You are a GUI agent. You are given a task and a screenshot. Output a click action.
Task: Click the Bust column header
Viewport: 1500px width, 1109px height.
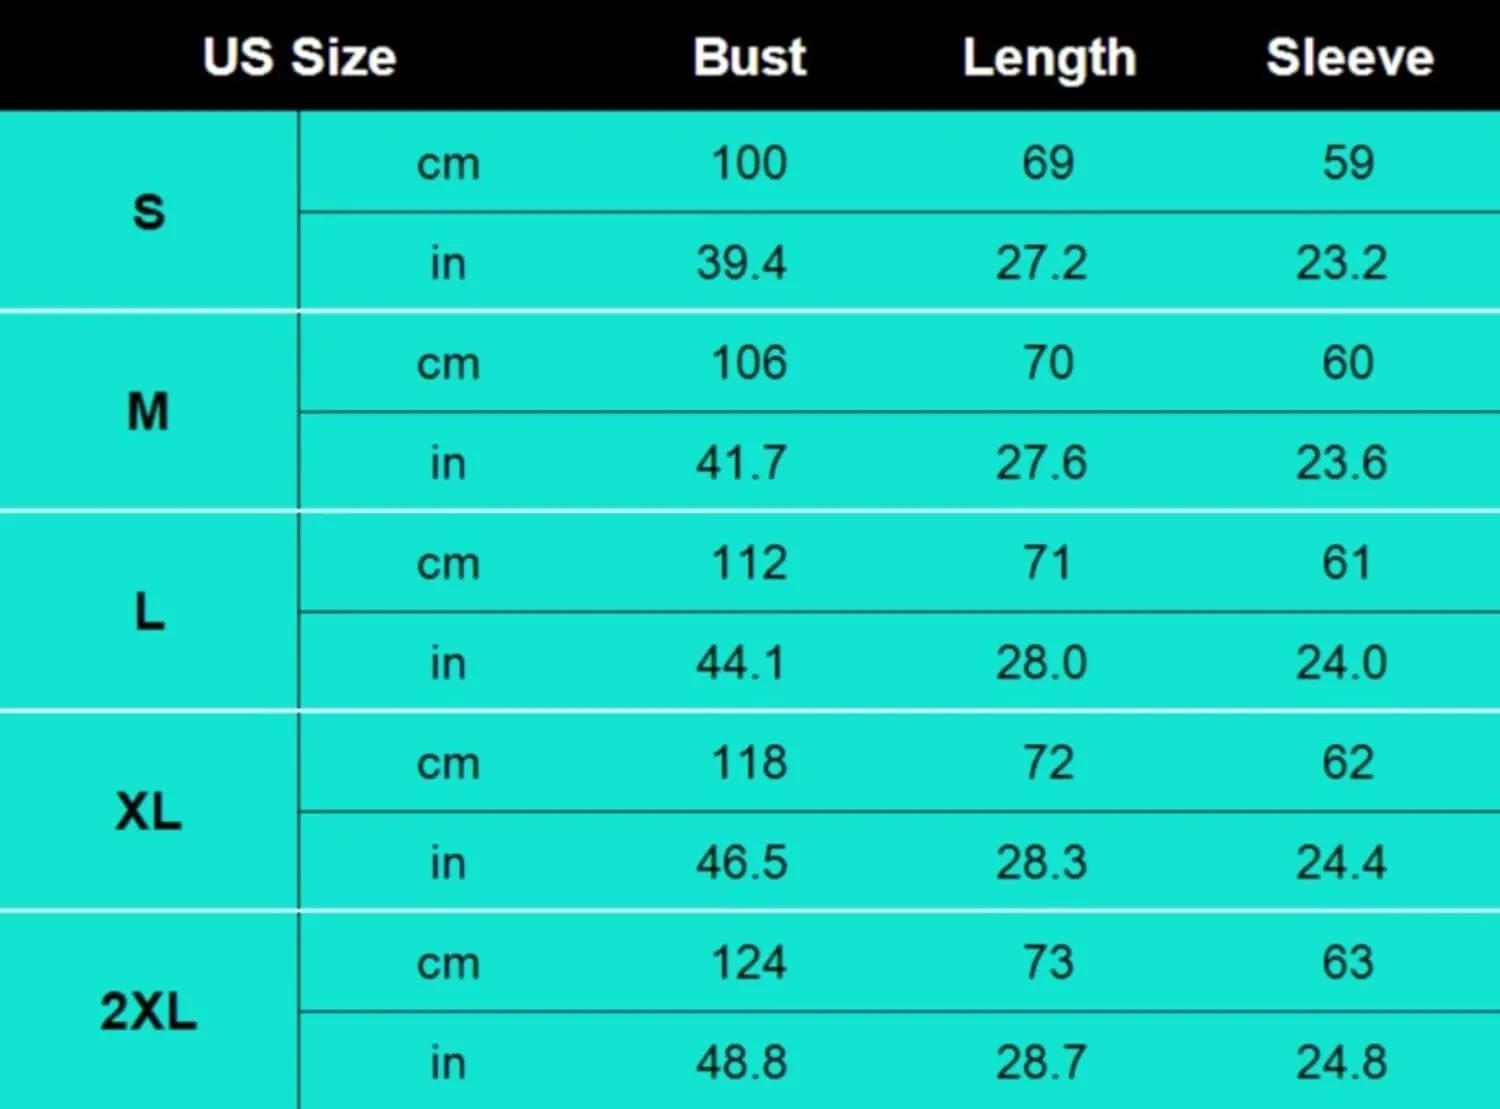(749, 57)
